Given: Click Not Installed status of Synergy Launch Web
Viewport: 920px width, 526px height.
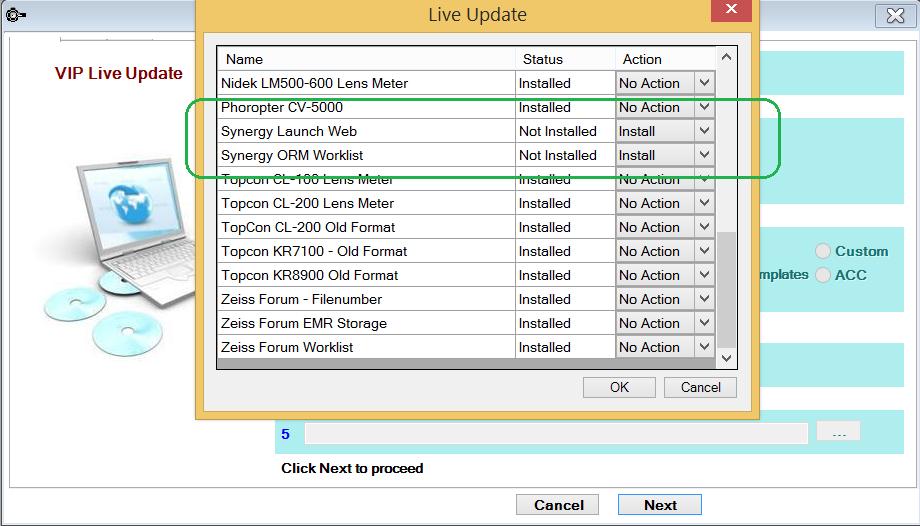Looking at the screenshot, I should click(x=557, y=132).
